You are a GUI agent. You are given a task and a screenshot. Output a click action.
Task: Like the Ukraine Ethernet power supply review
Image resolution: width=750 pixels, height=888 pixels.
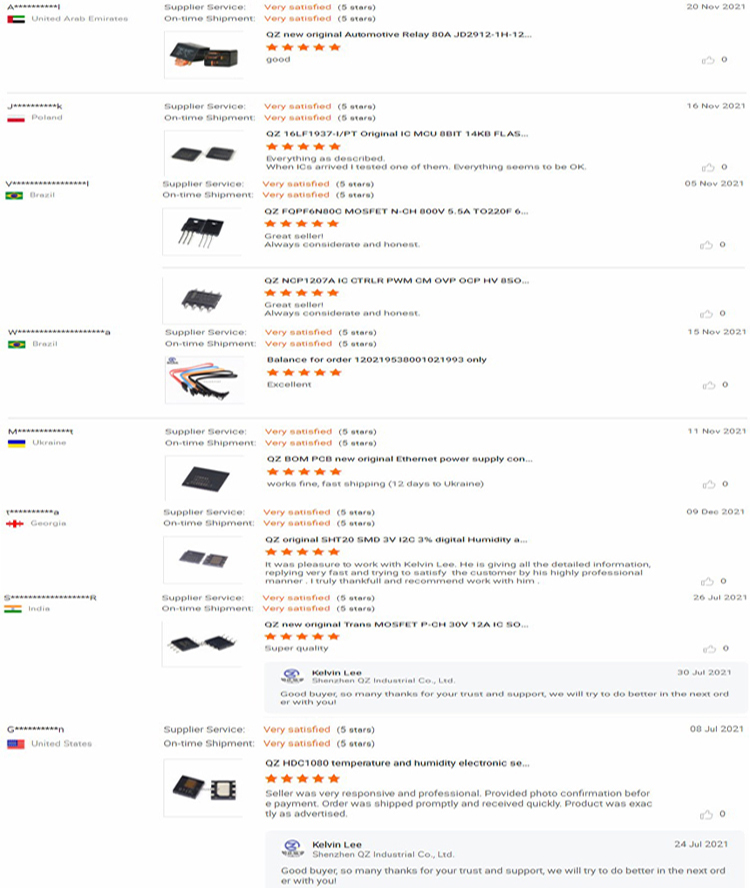pos(708,484)
